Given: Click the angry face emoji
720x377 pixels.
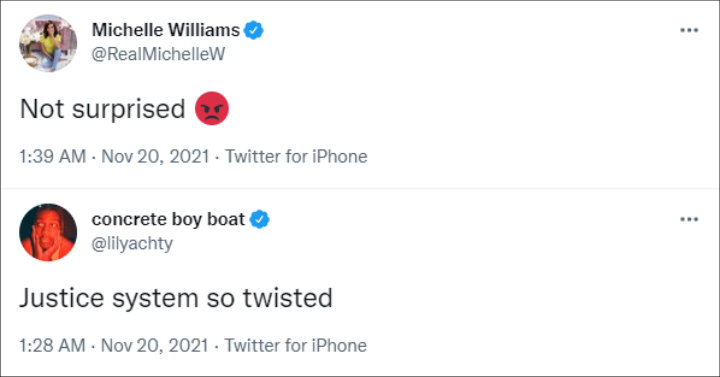Looking at the screenshot, I should pyautogui.click(x=212, y=109).
